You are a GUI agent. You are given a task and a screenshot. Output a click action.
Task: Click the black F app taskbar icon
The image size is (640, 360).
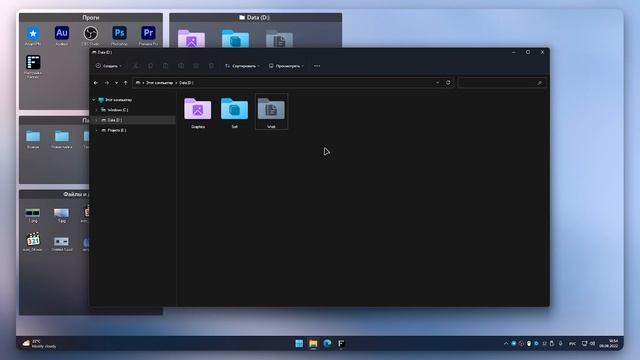(x=341, y=344)
